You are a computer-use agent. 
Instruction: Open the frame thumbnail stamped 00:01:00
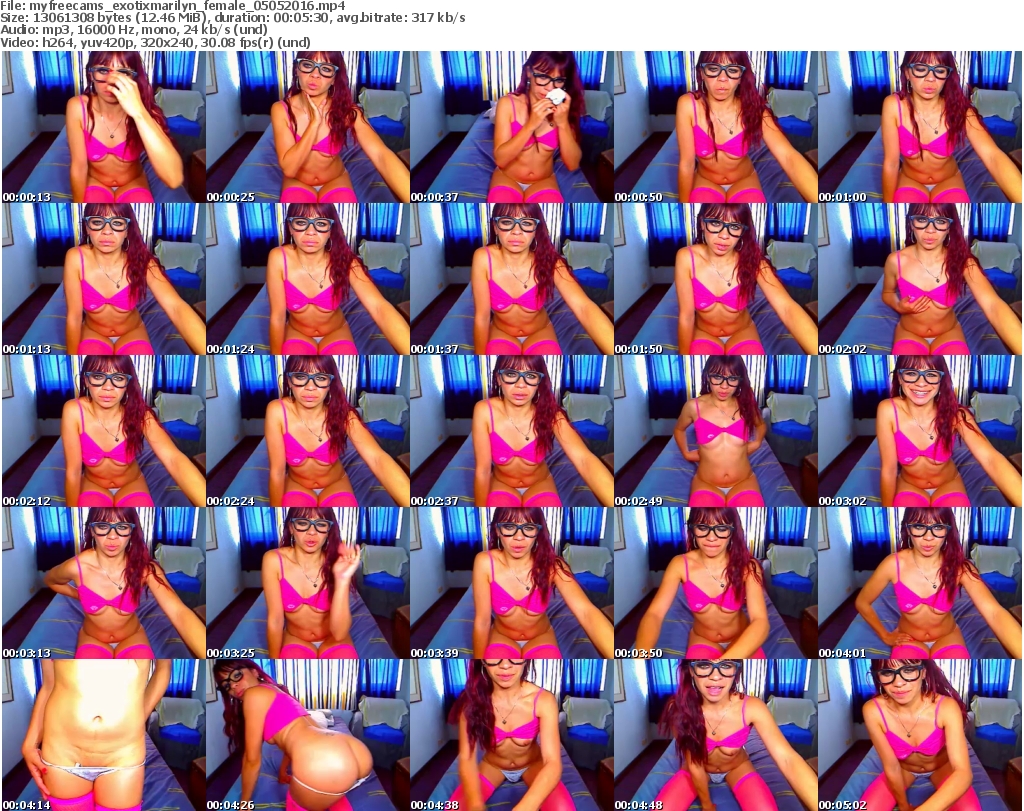[x=920, y=127]
